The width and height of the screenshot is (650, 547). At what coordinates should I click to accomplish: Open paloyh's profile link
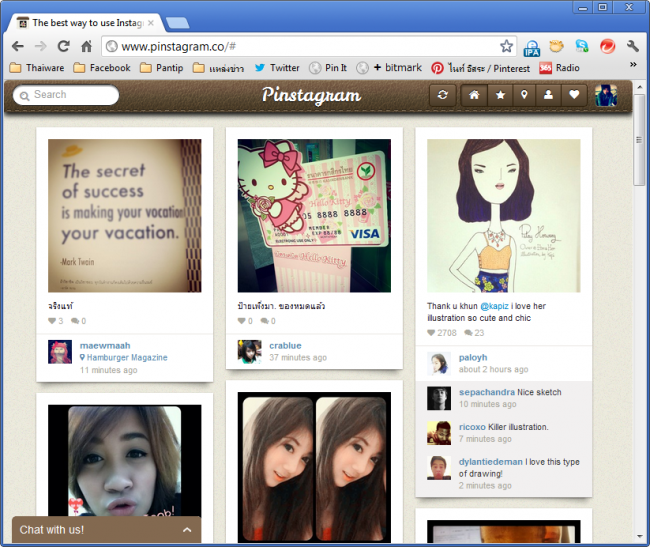473,358
